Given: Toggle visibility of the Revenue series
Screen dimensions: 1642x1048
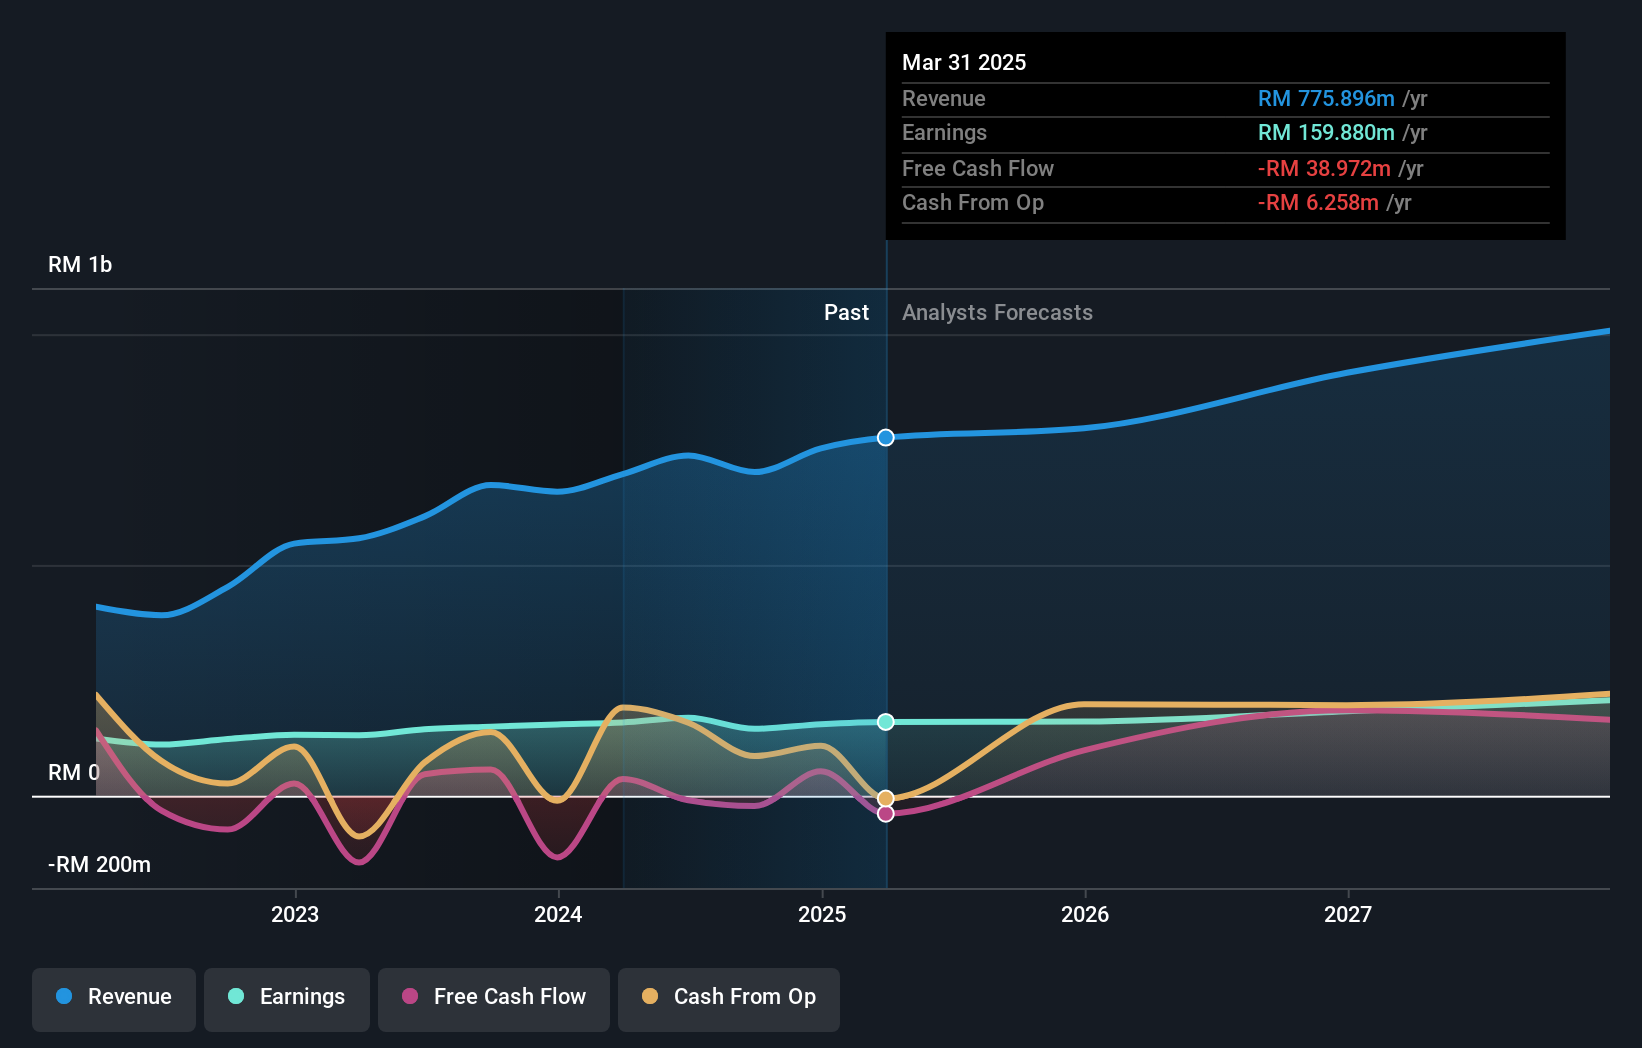Looking at the screenshot, I should pos(113,998).
